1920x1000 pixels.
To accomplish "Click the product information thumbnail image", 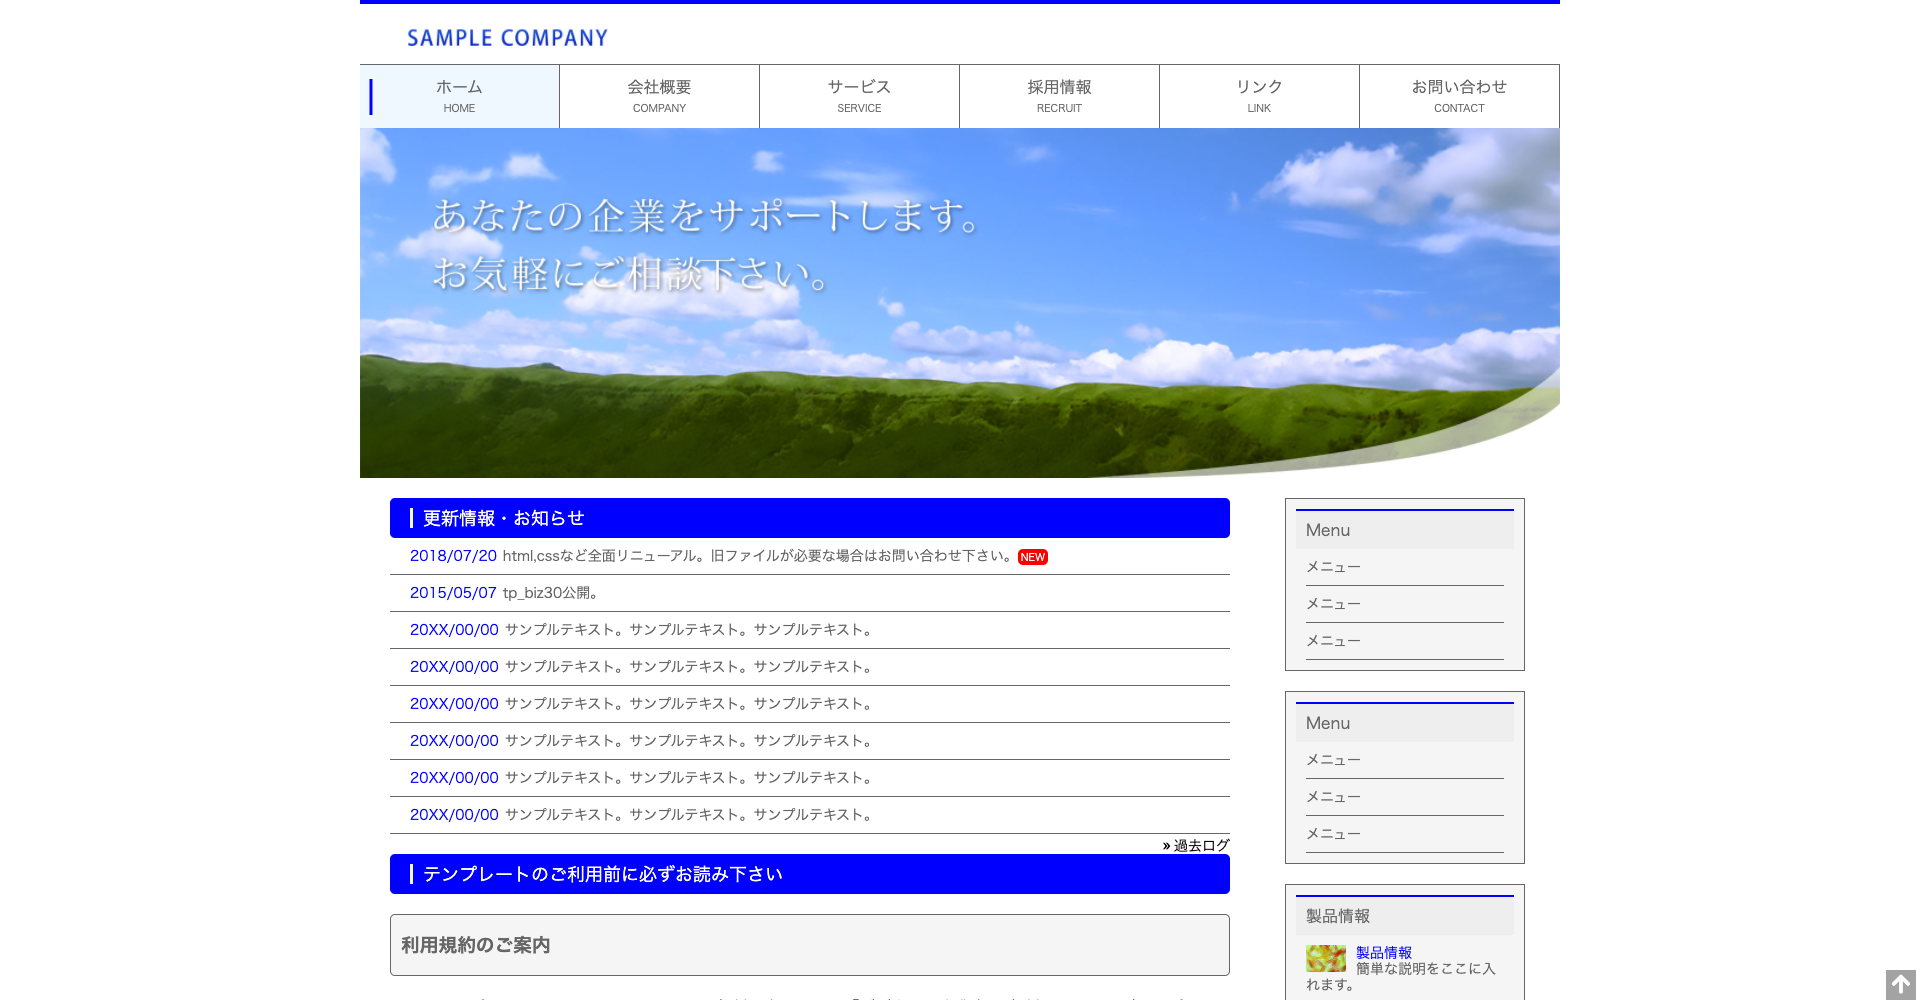I will pyautogui.click(x=1325, y=959).
